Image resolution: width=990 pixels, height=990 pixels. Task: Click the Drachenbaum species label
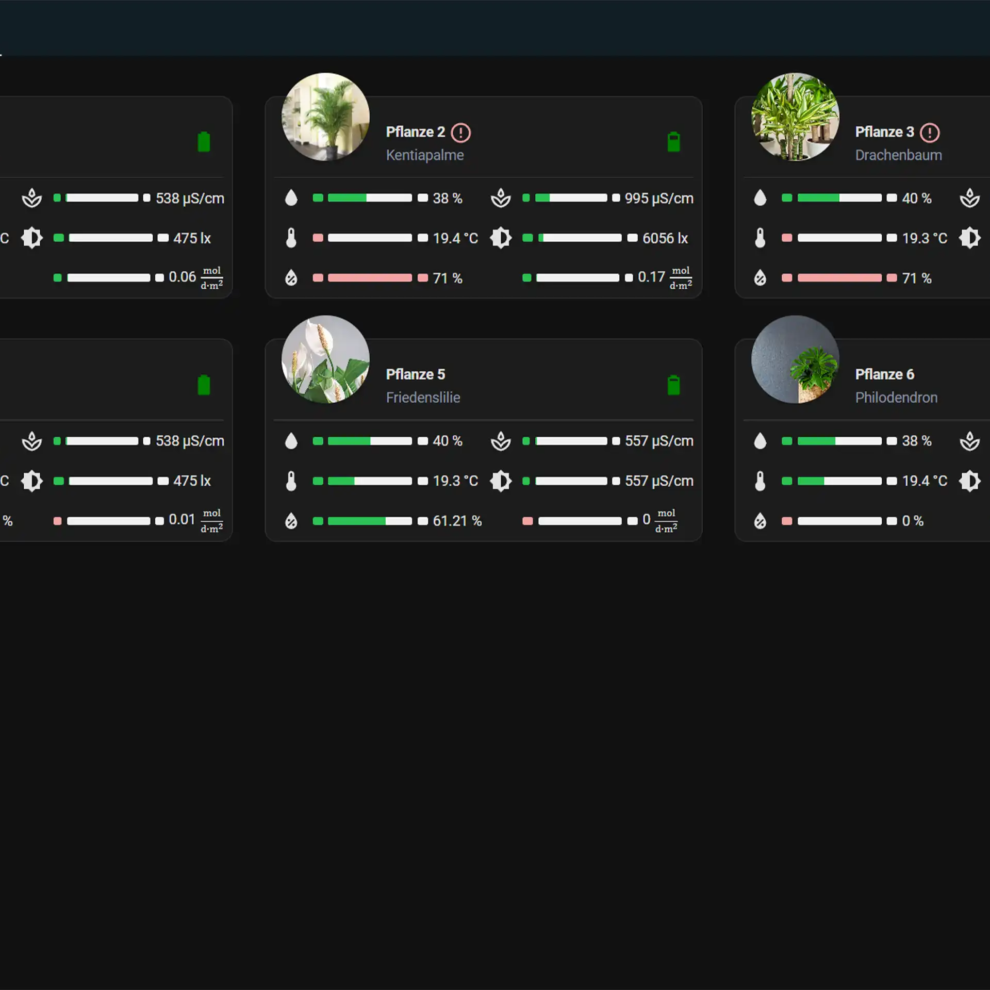(x=898, y=155)
